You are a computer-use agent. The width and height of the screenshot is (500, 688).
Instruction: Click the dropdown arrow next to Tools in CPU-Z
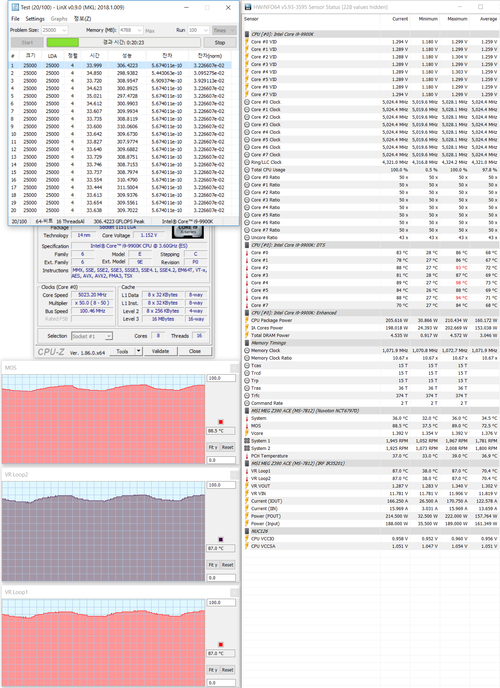coord(139,351)
